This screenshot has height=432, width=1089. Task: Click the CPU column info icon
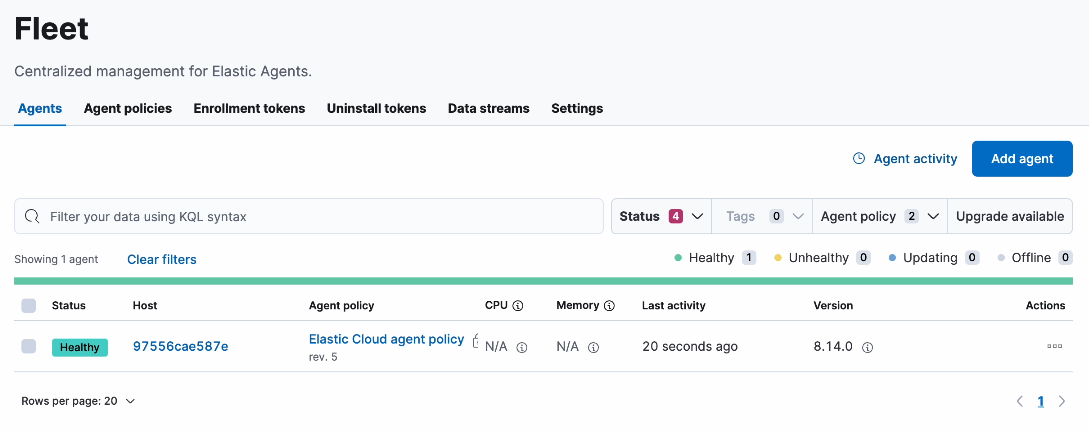coord(518,306)
